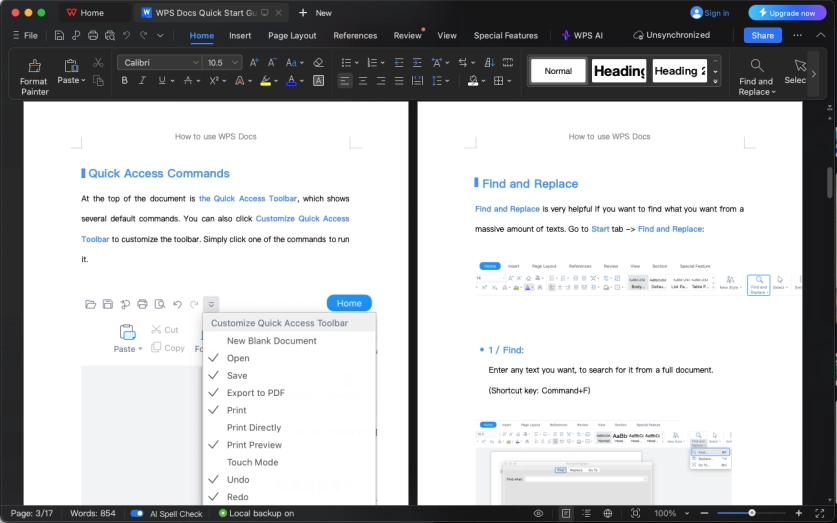Open WPS AI
The image size is (837, 523).
[582, 35]
